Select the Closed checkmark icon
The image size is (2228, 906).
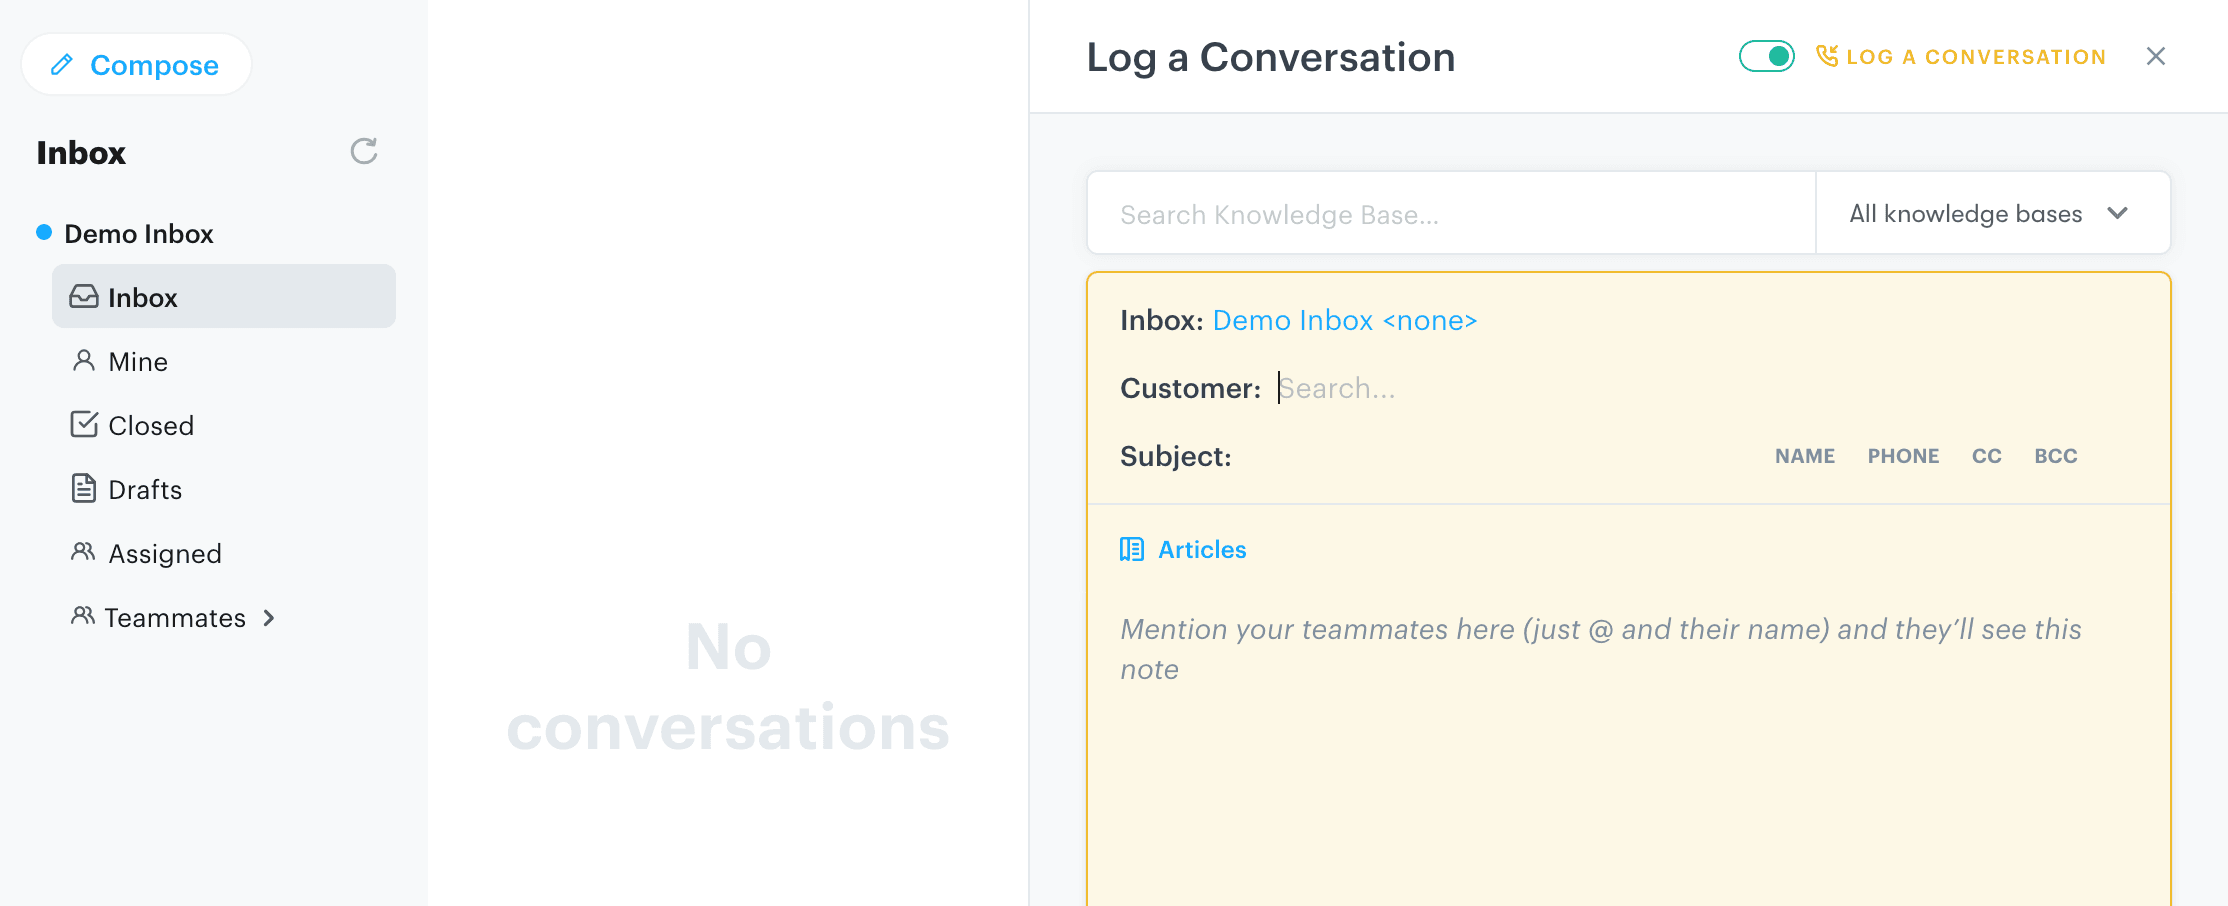click(83, 425)
